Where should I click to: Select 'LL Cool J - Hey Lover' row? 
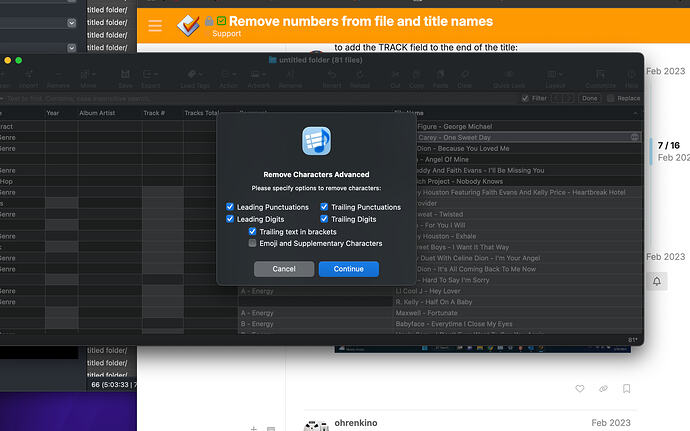click(x=518, y=291)
